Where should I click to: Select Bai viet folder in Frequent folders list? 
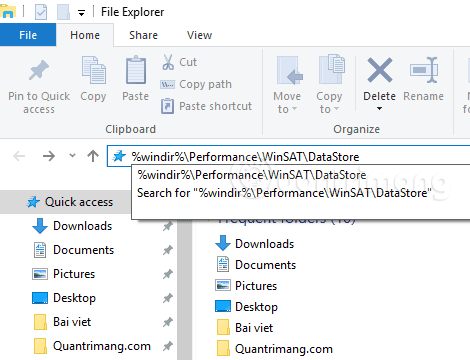(x=245, y=328)
